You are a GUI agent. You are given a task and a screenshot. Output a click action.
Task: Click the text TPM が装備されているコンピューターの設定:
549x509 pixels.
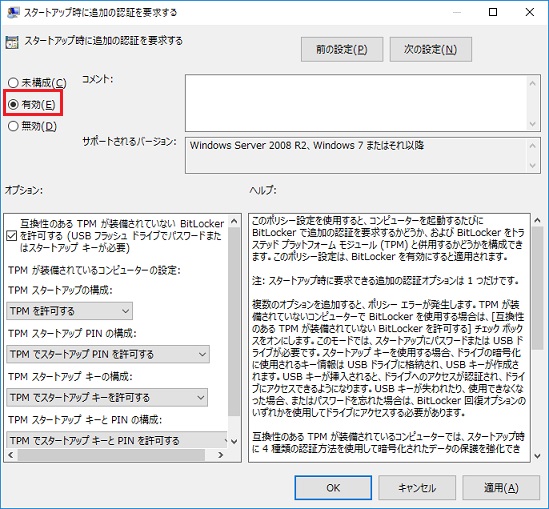[94, 270]
